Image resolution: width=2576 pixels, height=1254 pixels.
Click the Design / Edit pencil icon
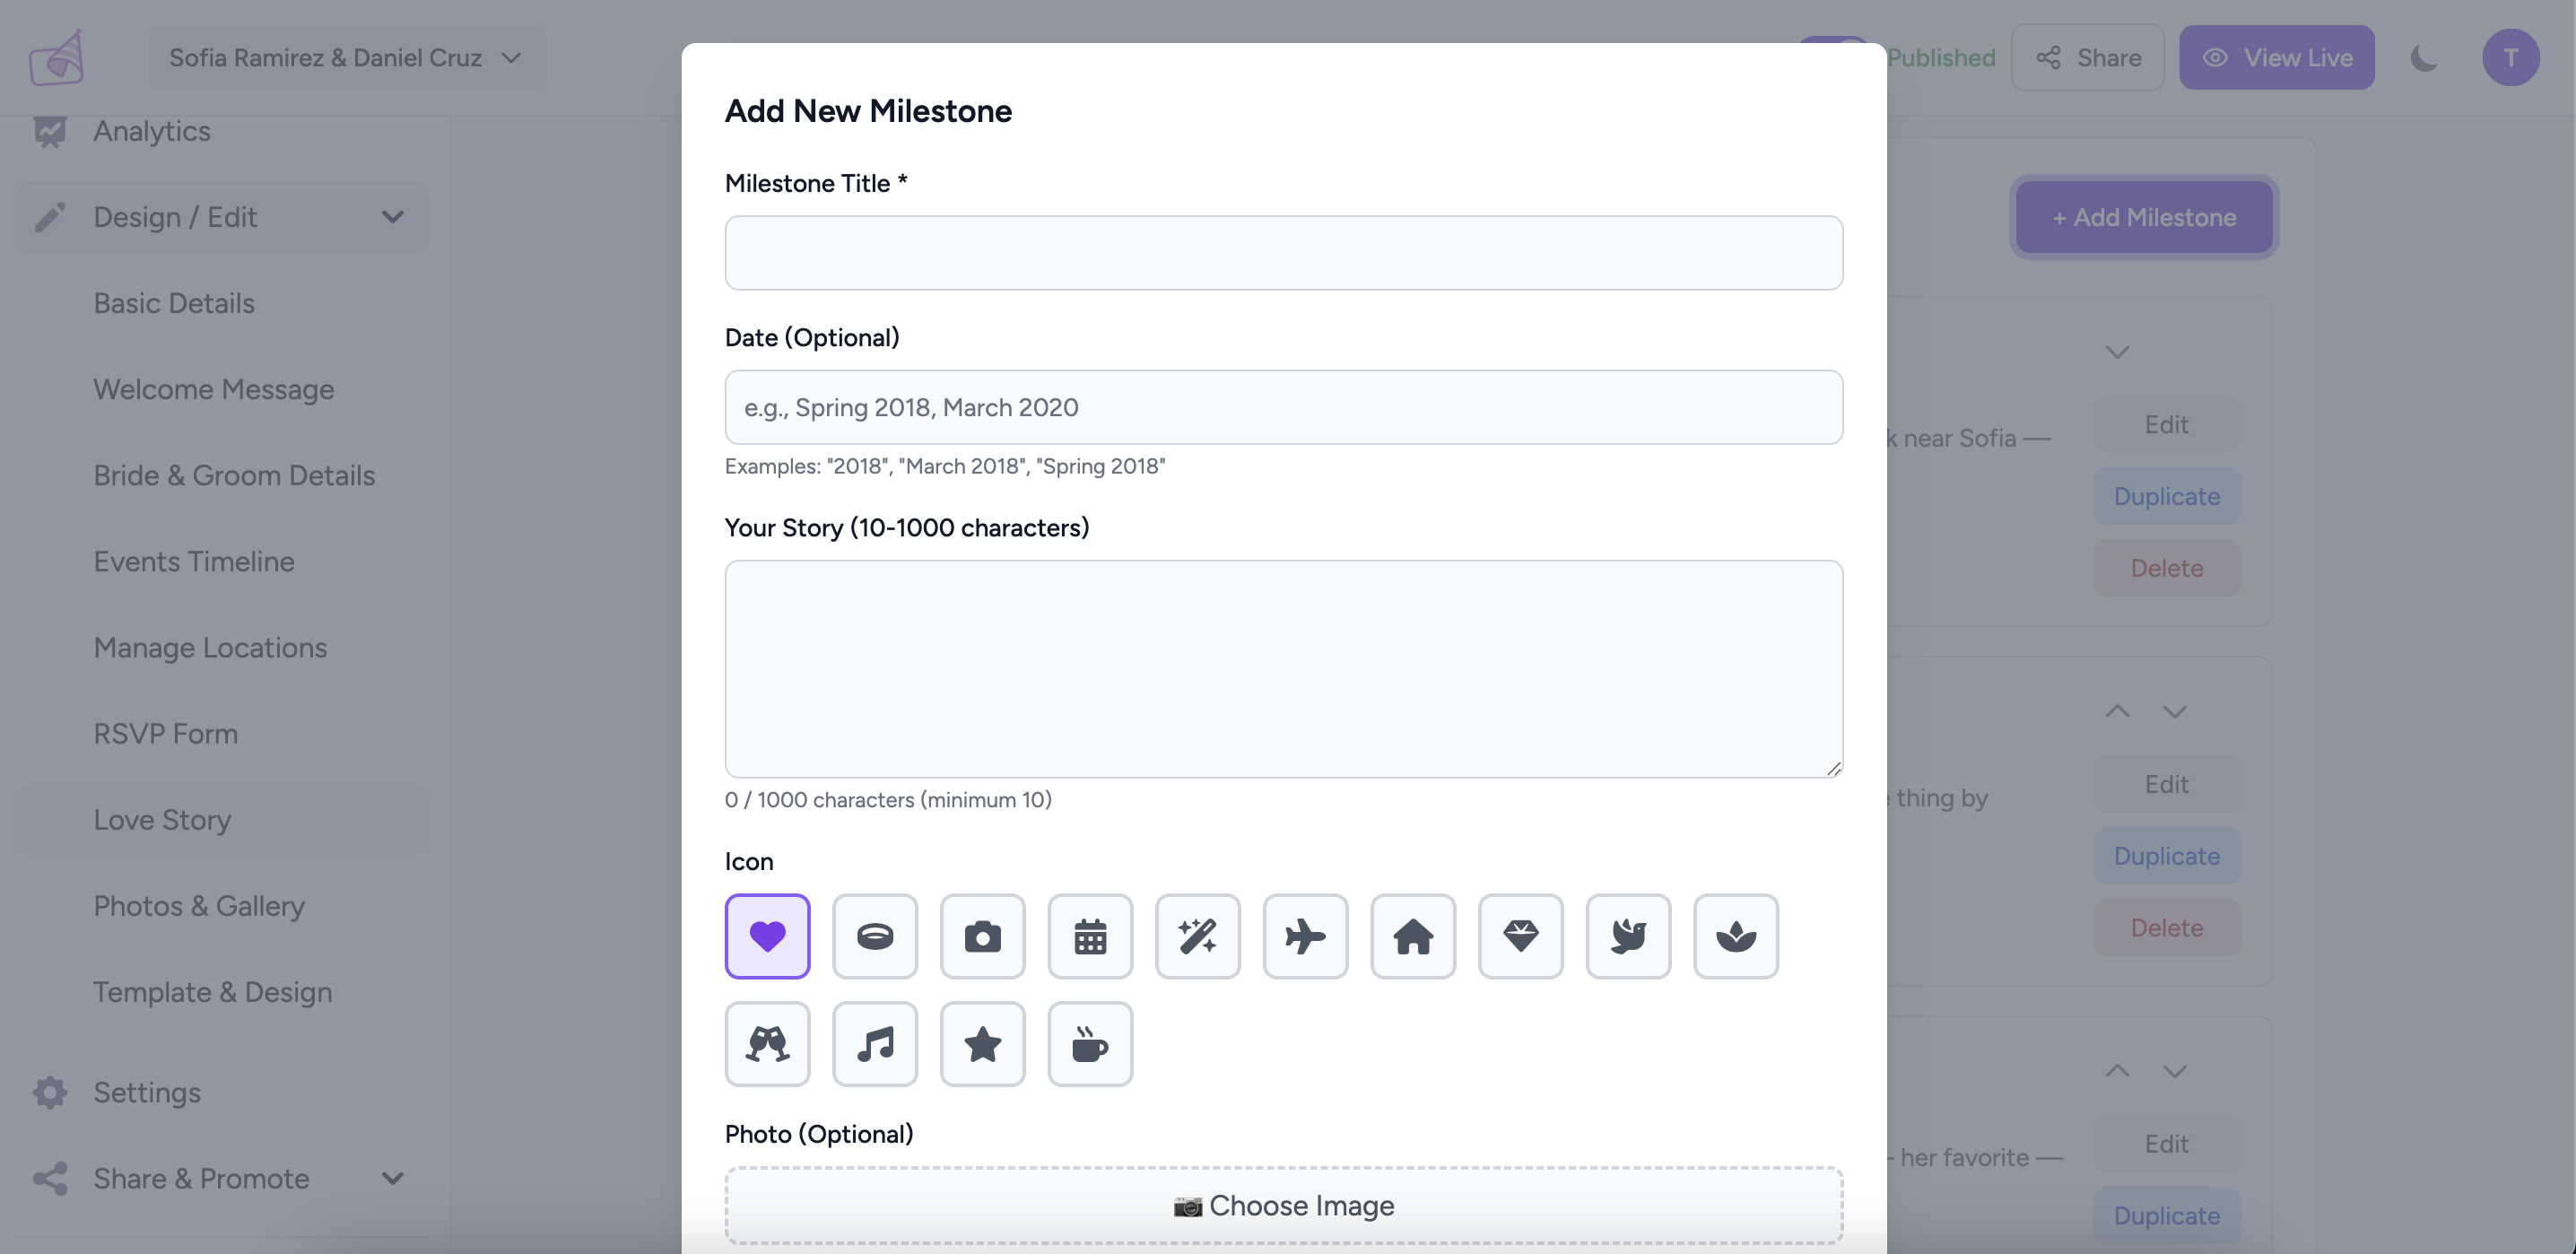50,217
